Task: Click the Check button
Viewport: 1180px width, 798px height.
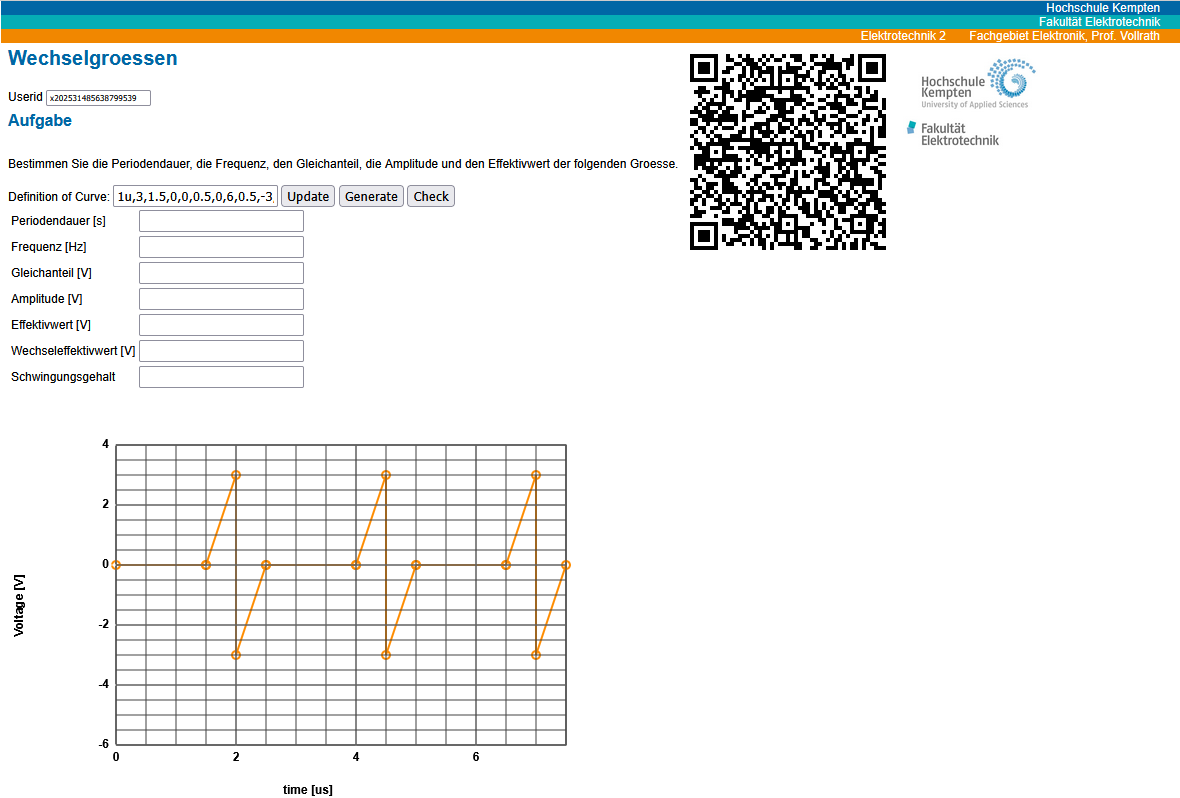Action: point(431,196)
